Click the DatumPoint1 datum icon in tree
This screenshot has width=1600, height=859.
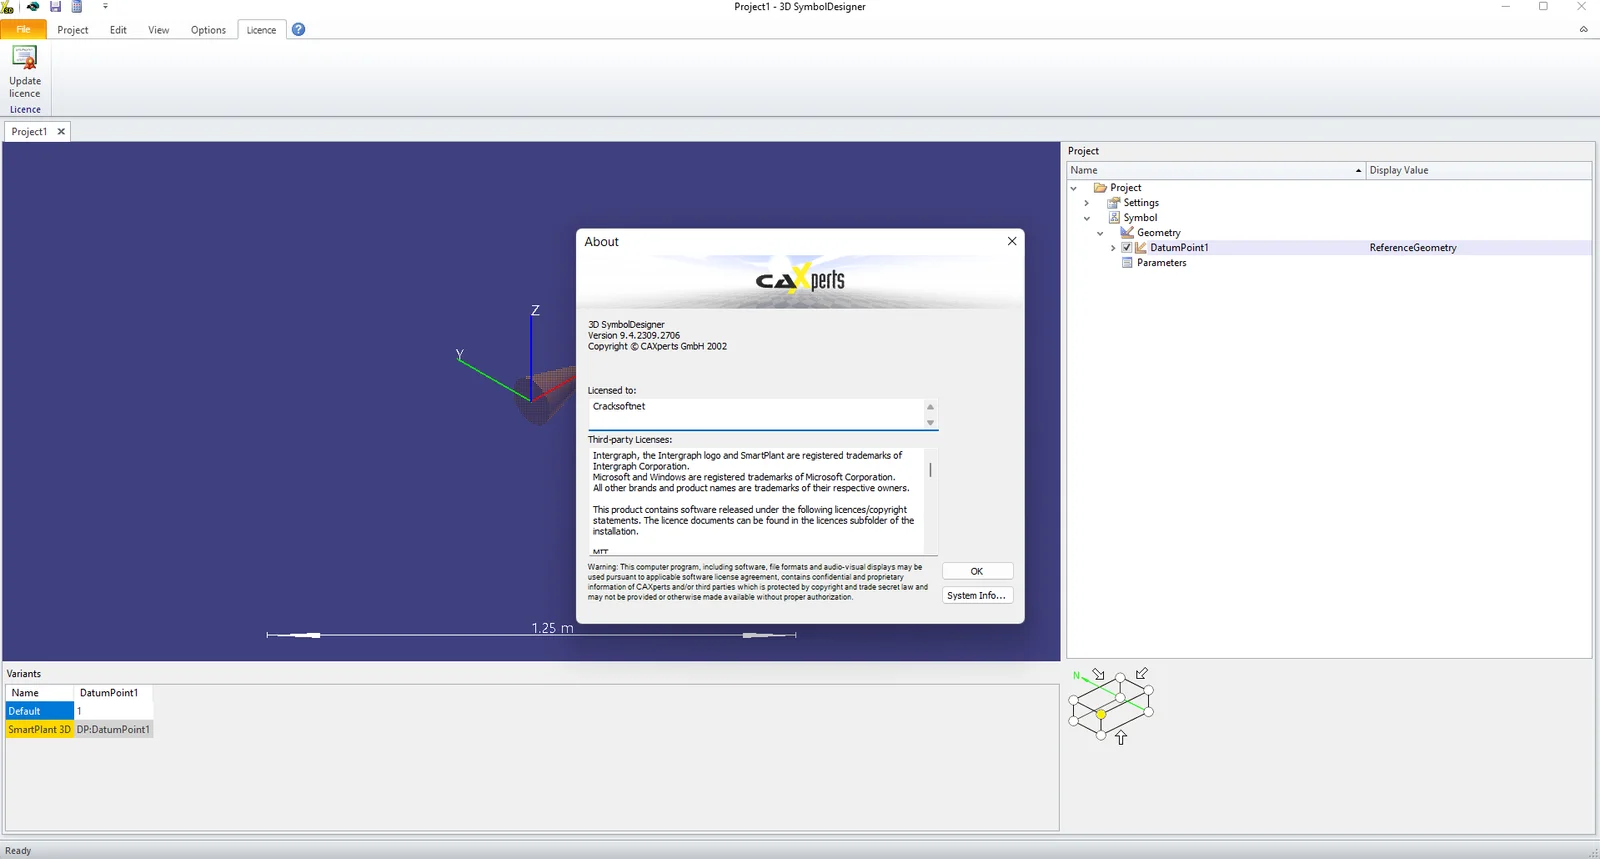pyautogui.click(x=1141, y=248)
